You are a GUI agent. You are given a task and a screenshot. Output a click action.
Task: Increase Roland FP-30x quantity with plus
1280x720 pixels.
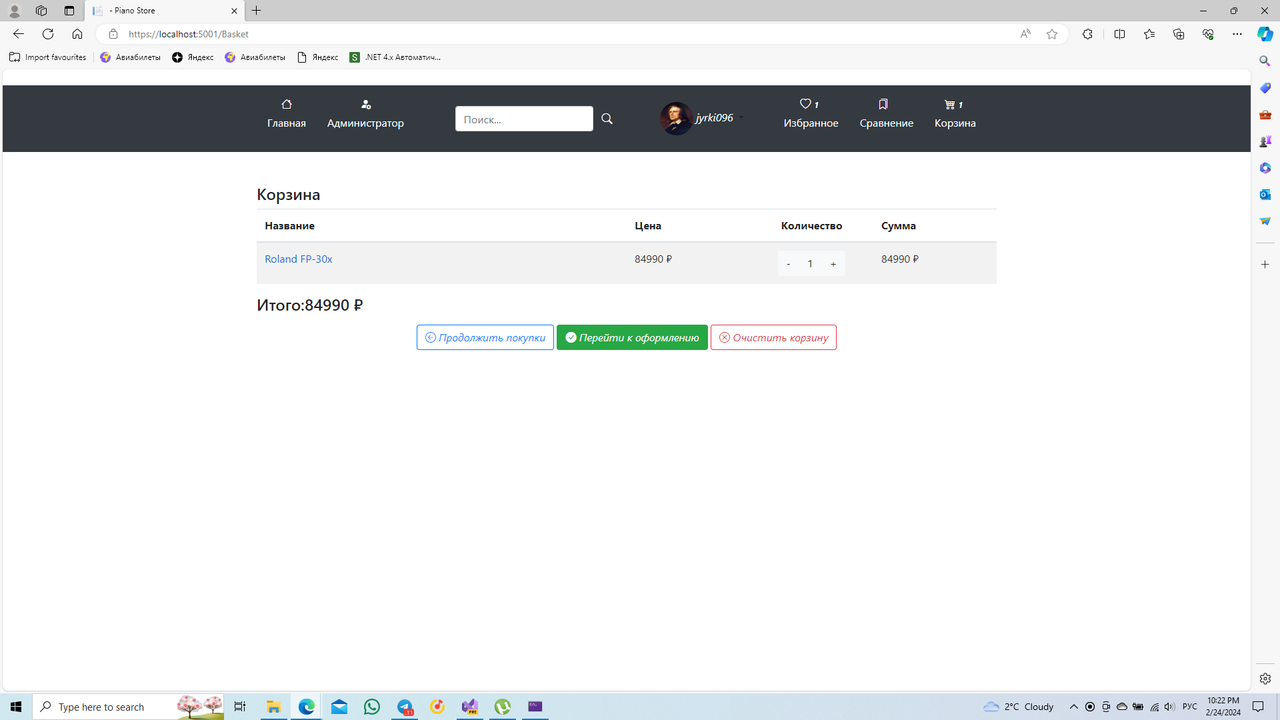833,264
